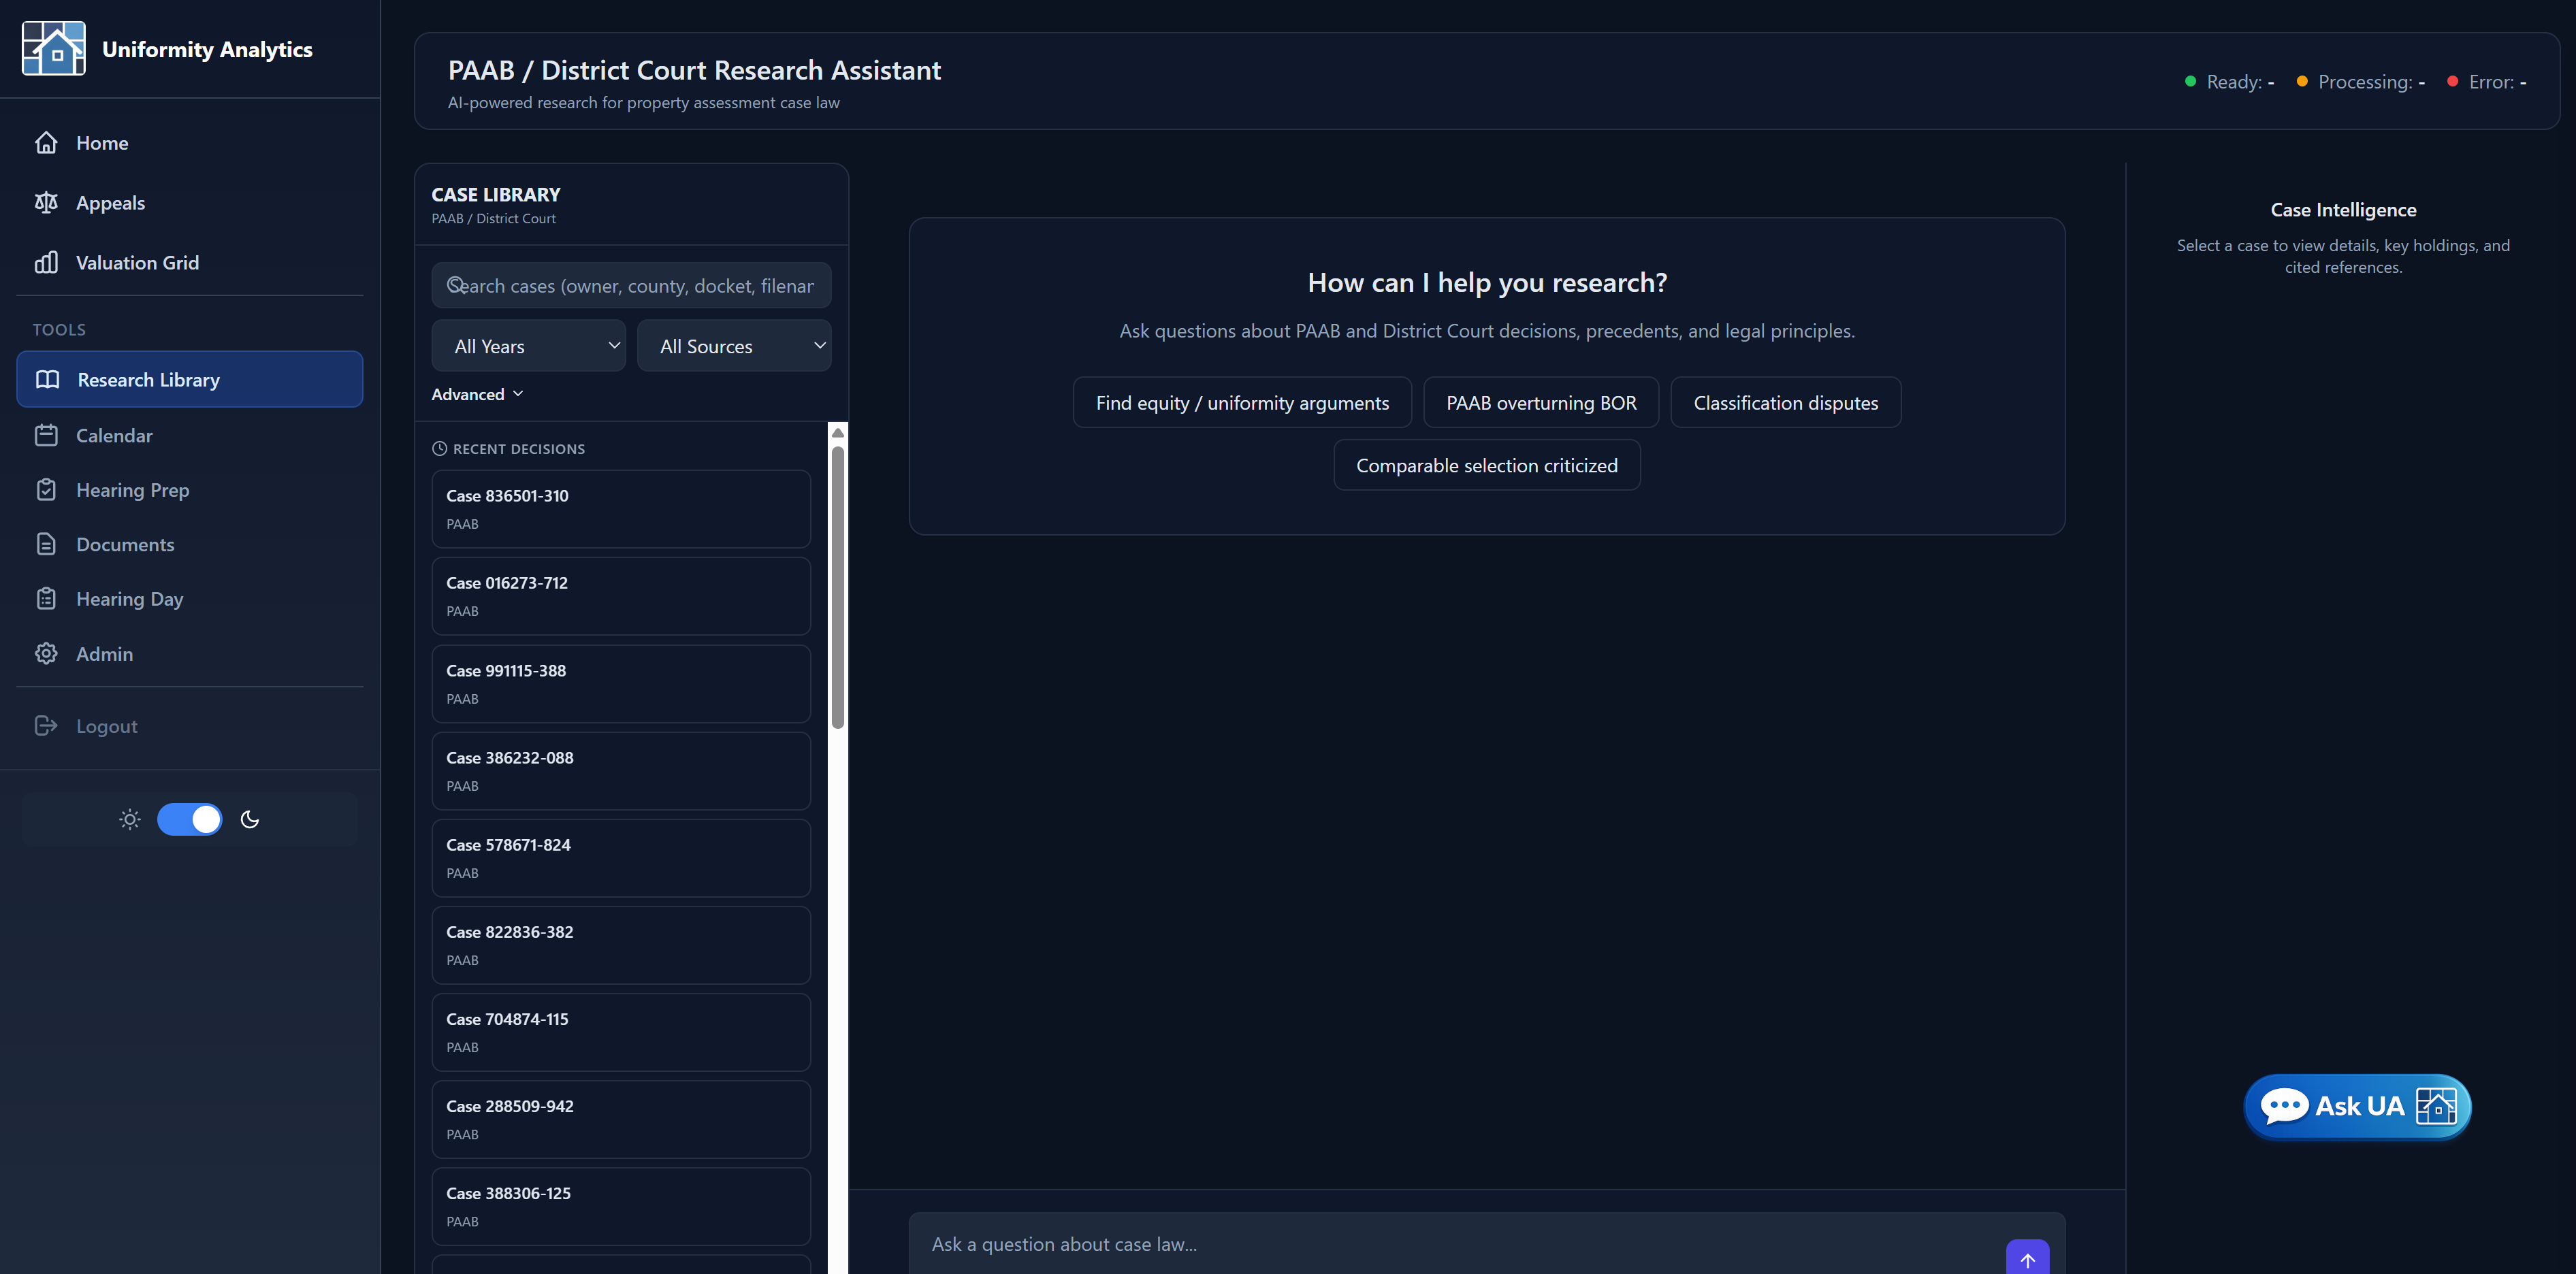The height and width of the screenshot is (1274, 2576).
Task: Open Valuation Grid via its chart icon
Action: tap(46, 263)
